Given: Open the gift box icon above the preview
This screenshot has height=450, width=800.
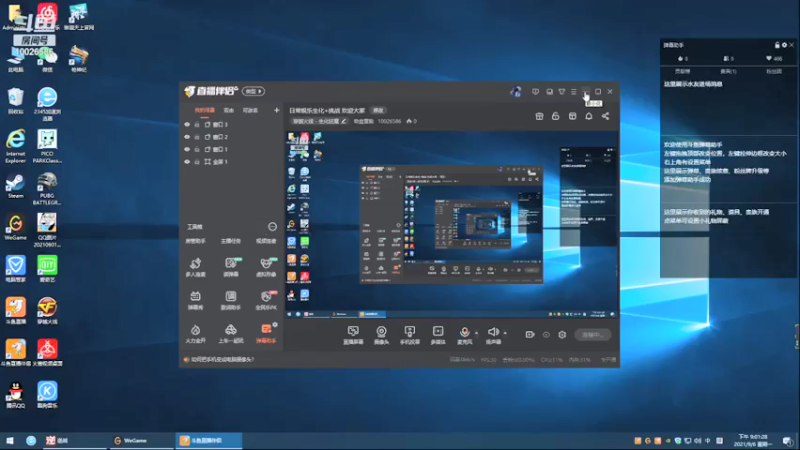Looking at the screenshot, I should click(539, 116).
